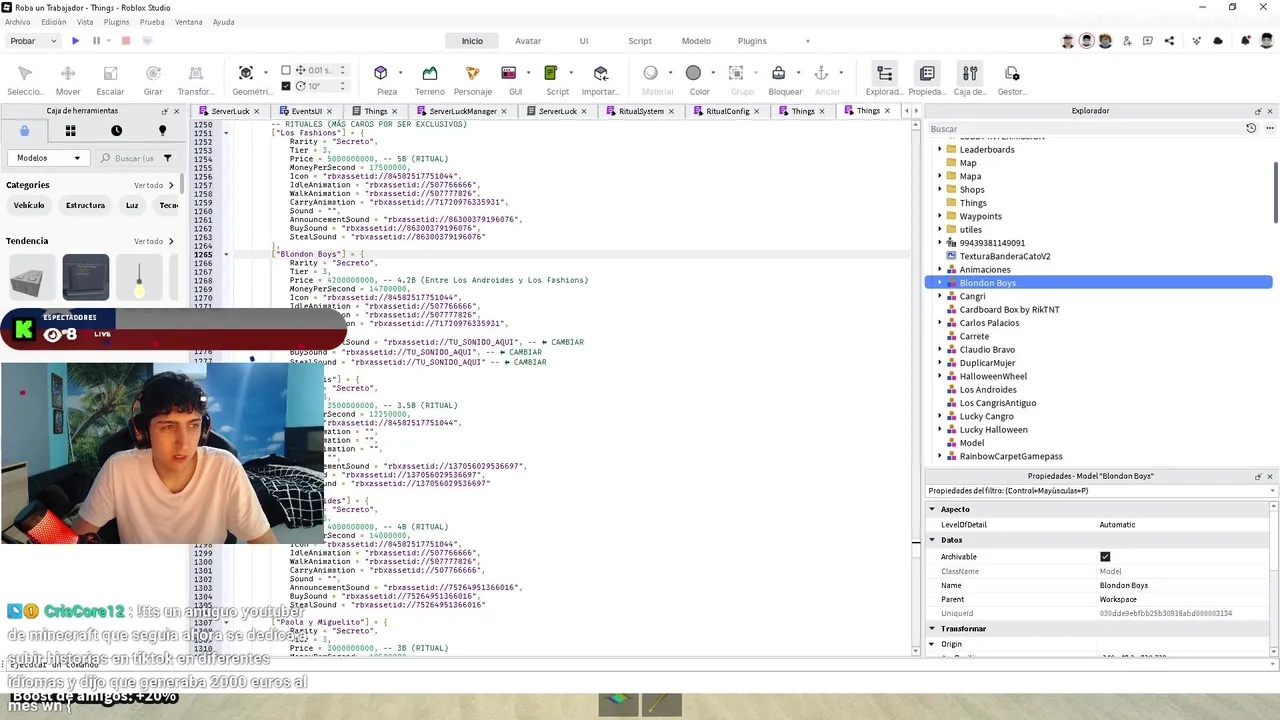Switch to the RitualSystem script tab

click(x=640, y=111)
